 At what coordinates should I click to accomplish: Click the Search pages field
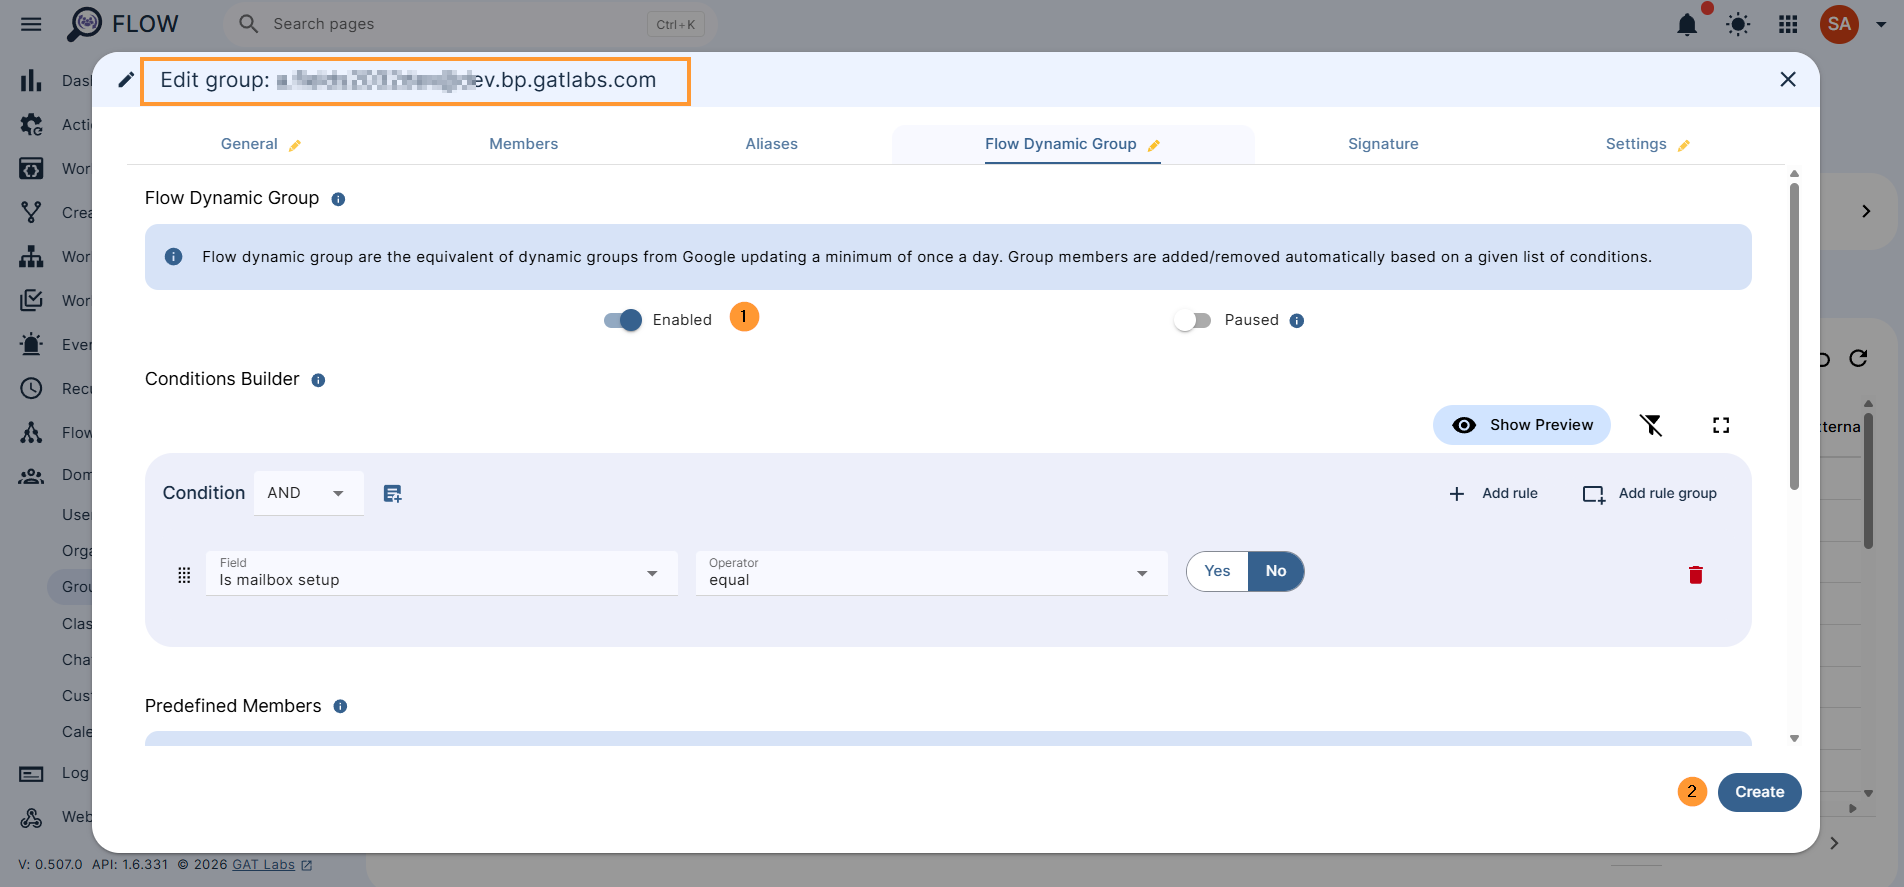click(470, 24)
